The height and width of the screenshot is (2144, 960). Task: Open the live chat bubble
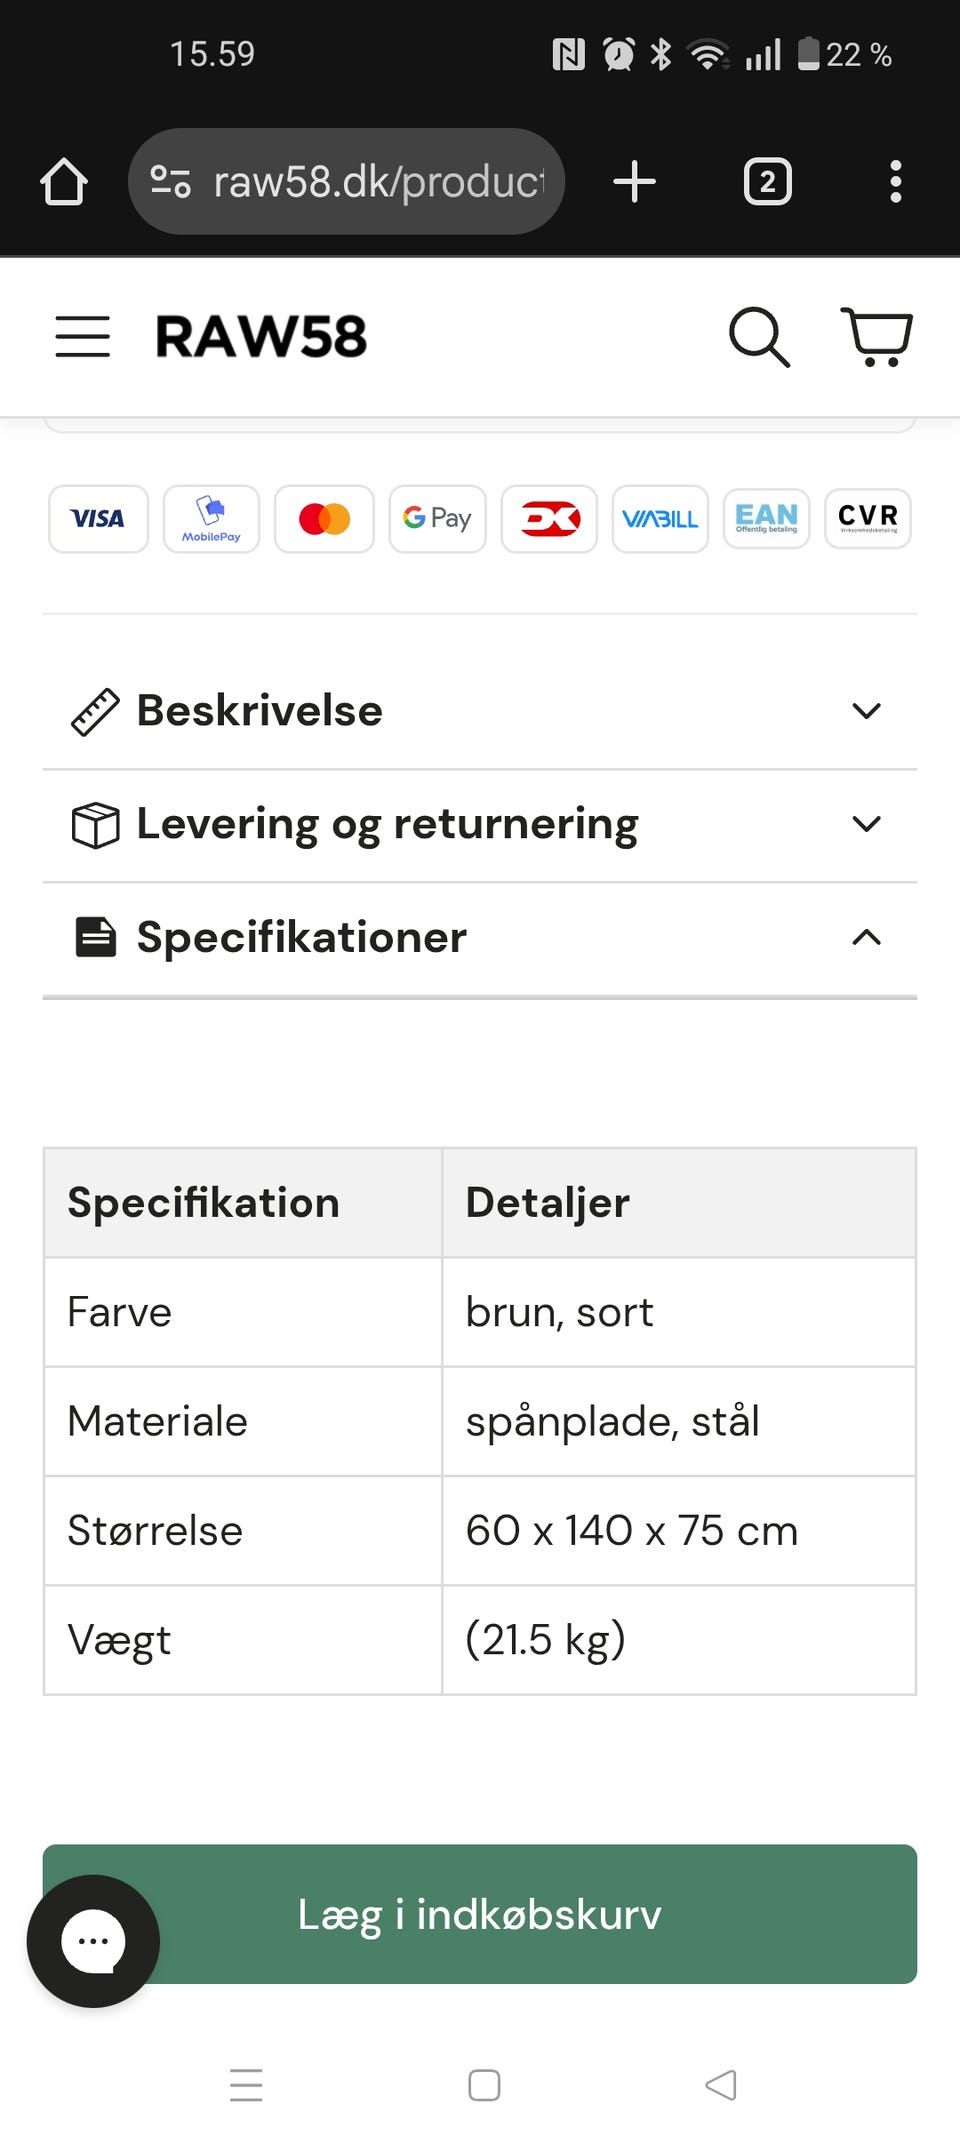pos(93,1941)
